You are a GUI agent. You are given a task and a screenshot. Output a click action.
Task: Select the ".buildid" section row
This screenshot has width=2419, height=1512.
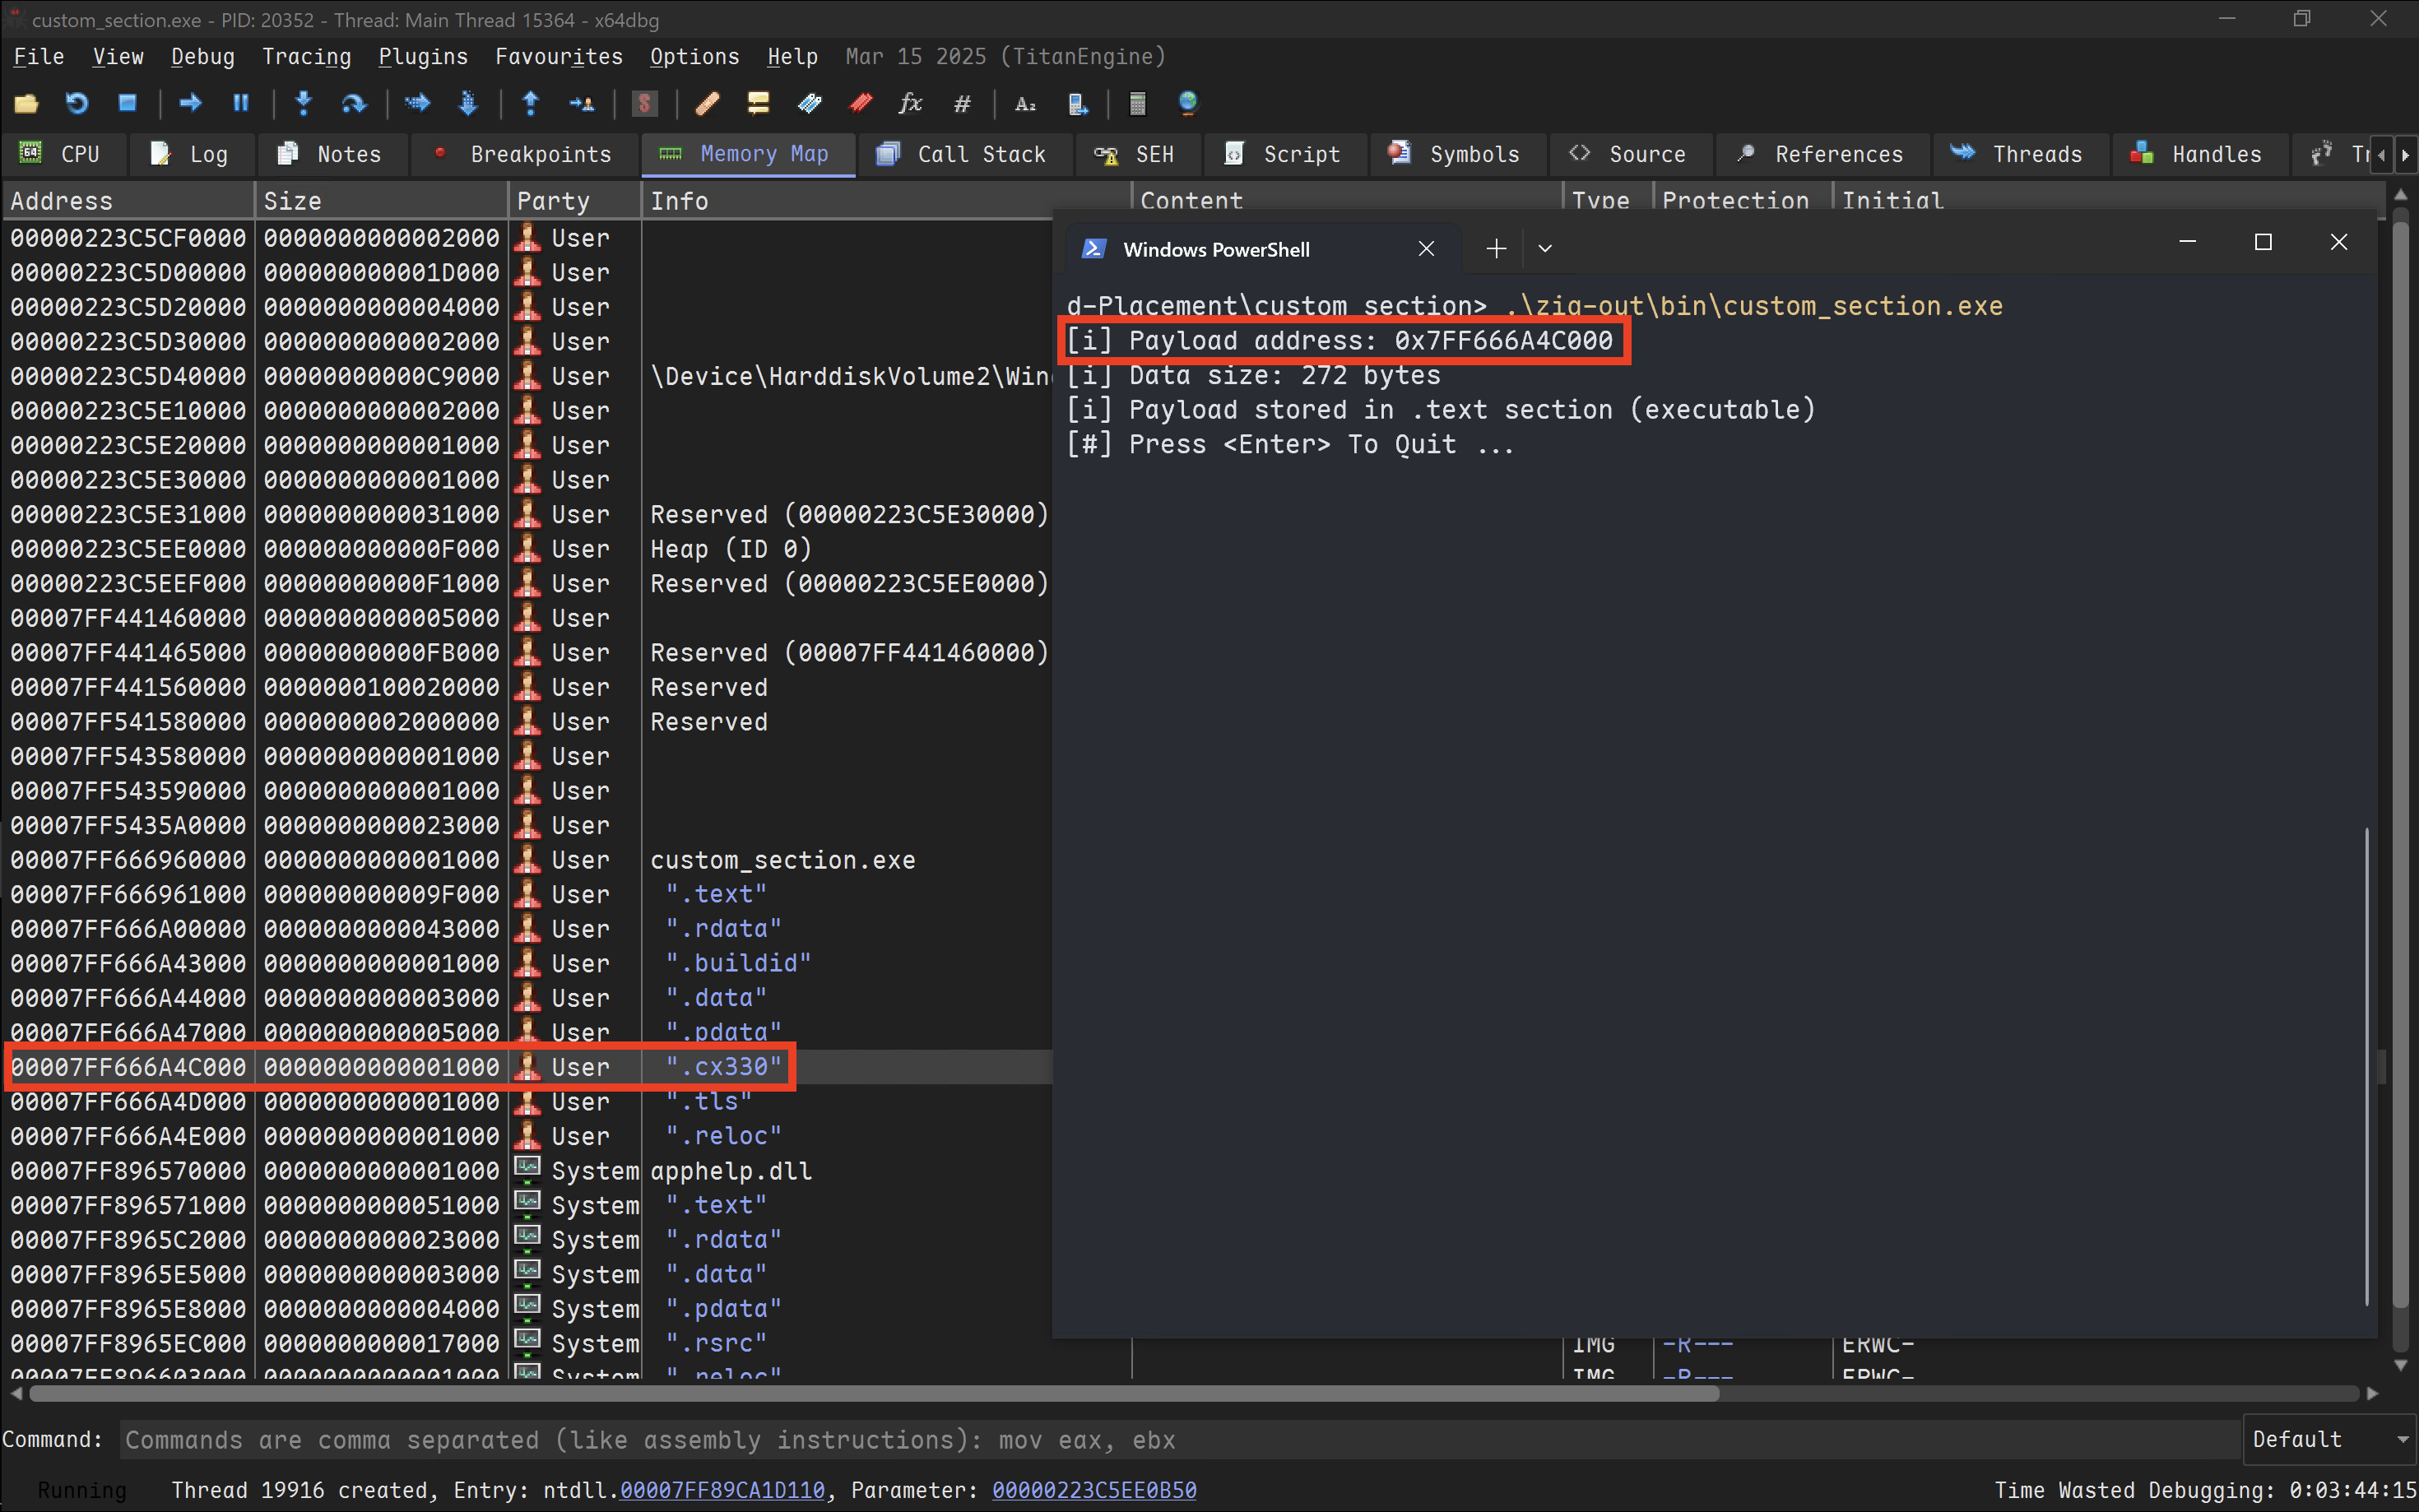tap(528, 963)
